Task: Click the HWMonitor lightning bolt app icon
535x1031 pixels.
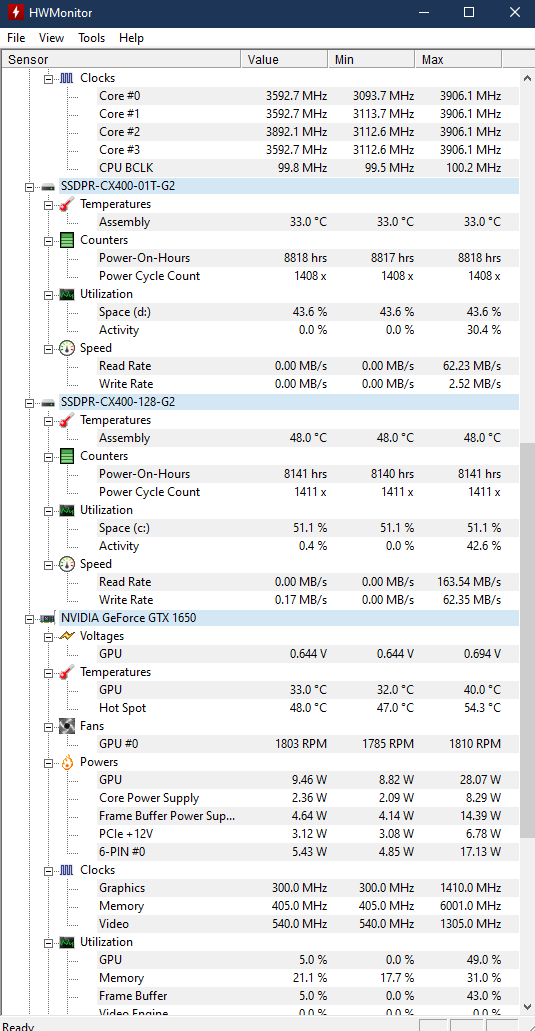Action: click(x=14, y=12)
